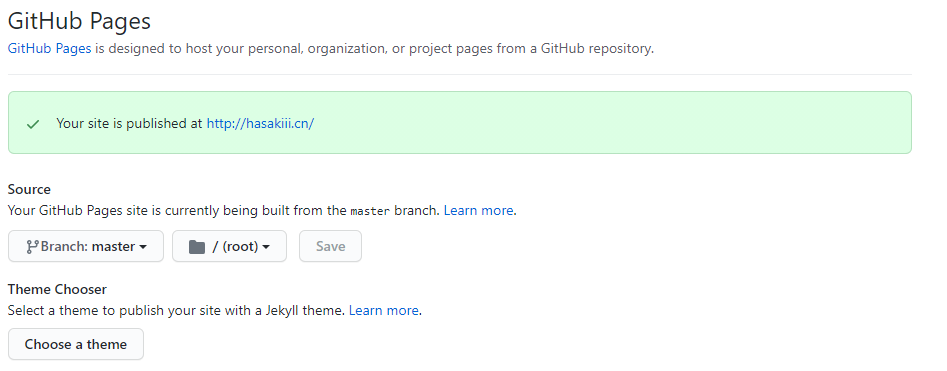Click the Choose a theme button

coord(76,344)
